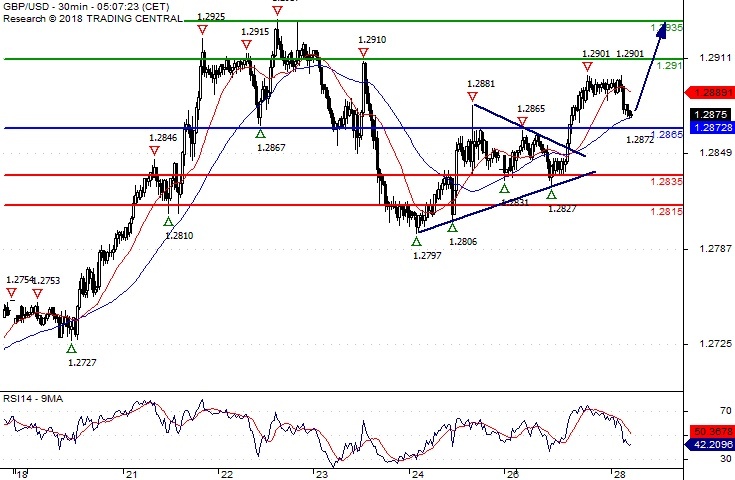
Task: Click the red triangle marker under 1.2881
Action: [x=472, y=97]
